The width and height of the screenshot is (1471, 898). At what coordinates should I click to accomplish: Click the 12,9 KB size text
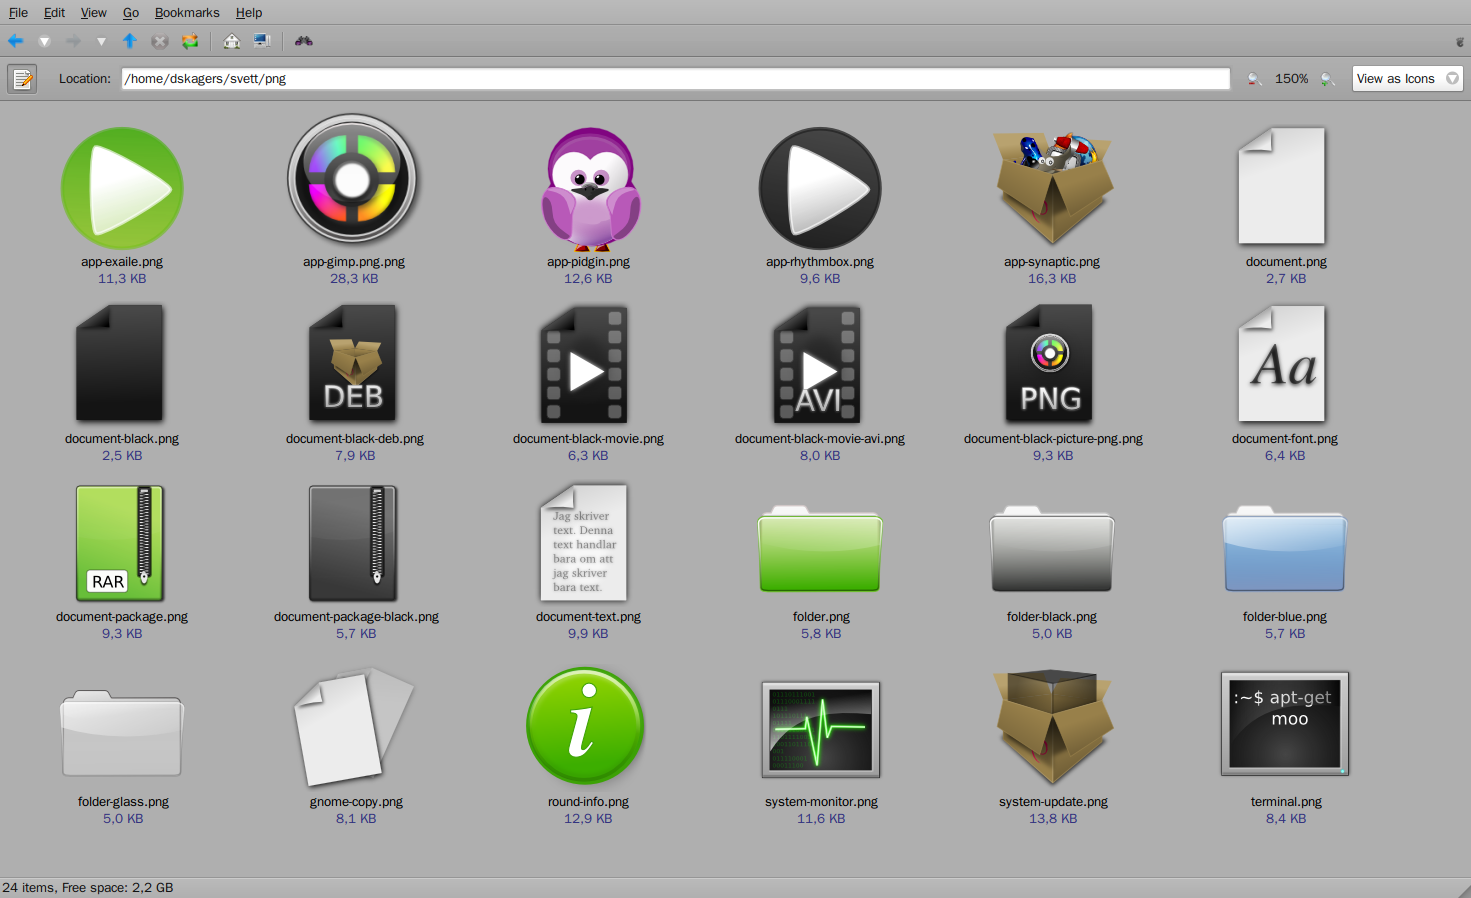[x=588, y=819]
